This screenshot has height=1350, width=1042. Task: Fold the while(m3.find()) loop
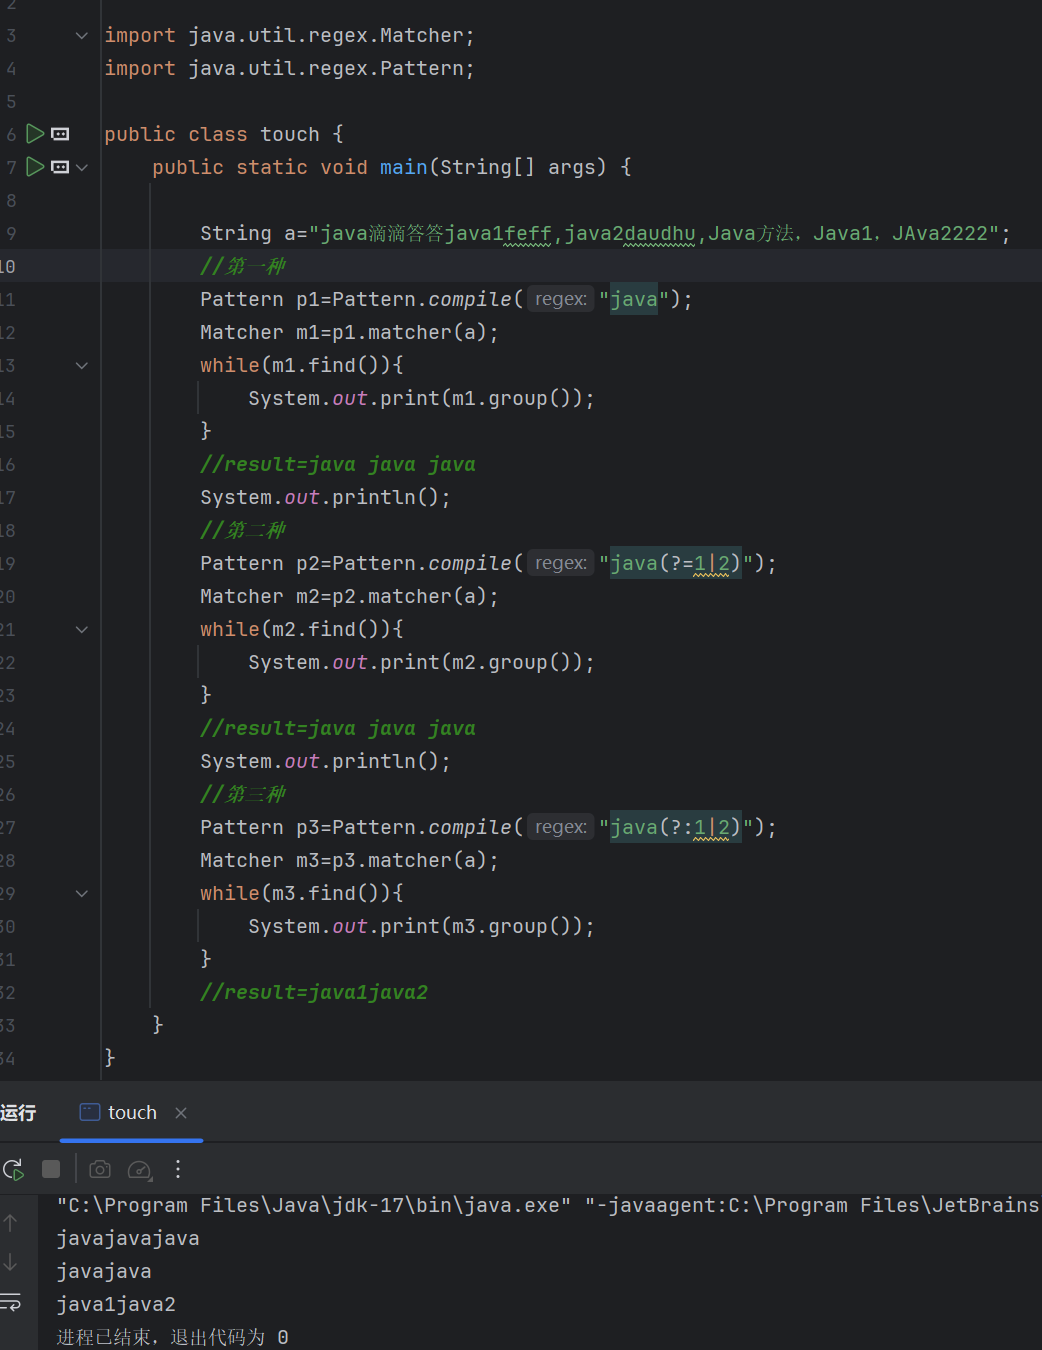click(82, 894)
